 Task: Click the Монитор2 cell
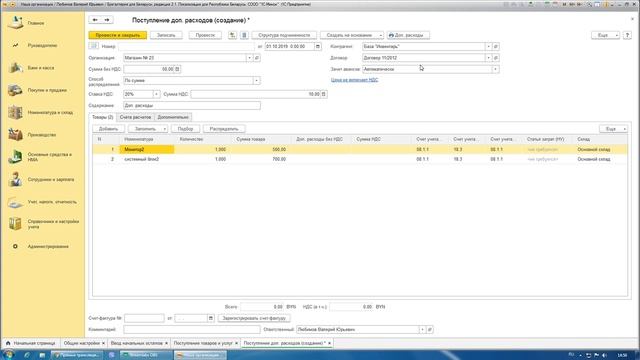coord(147,149)
